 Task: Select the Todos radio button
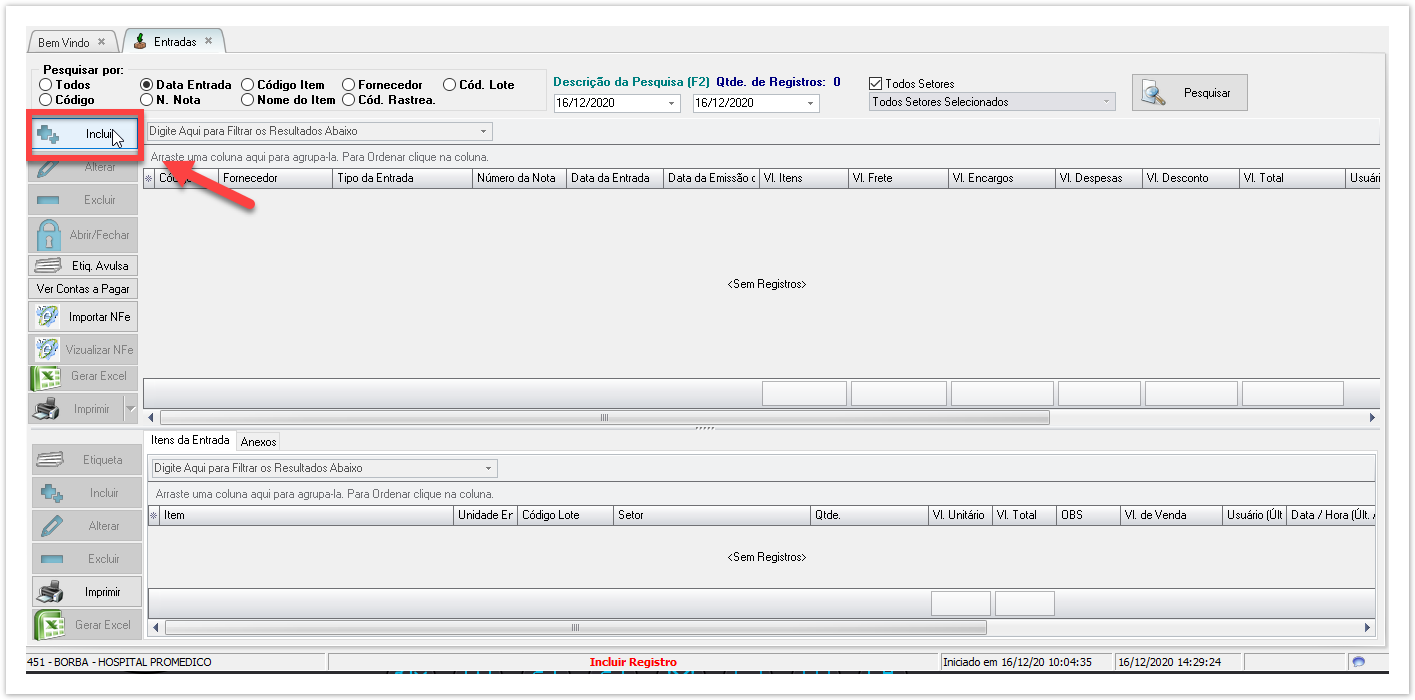click(x=46, y=85)
